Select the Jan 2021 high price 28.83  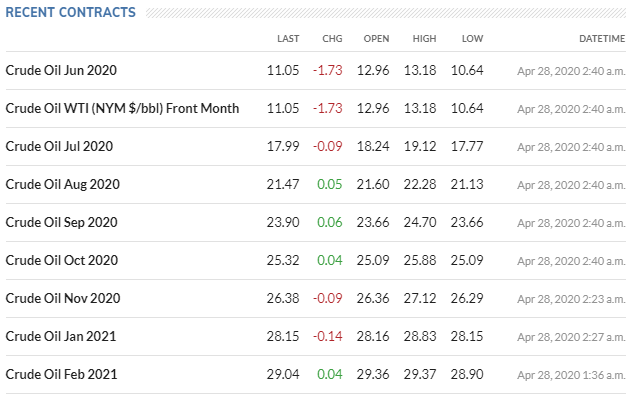pyautogui.click(x=420, y=336)
